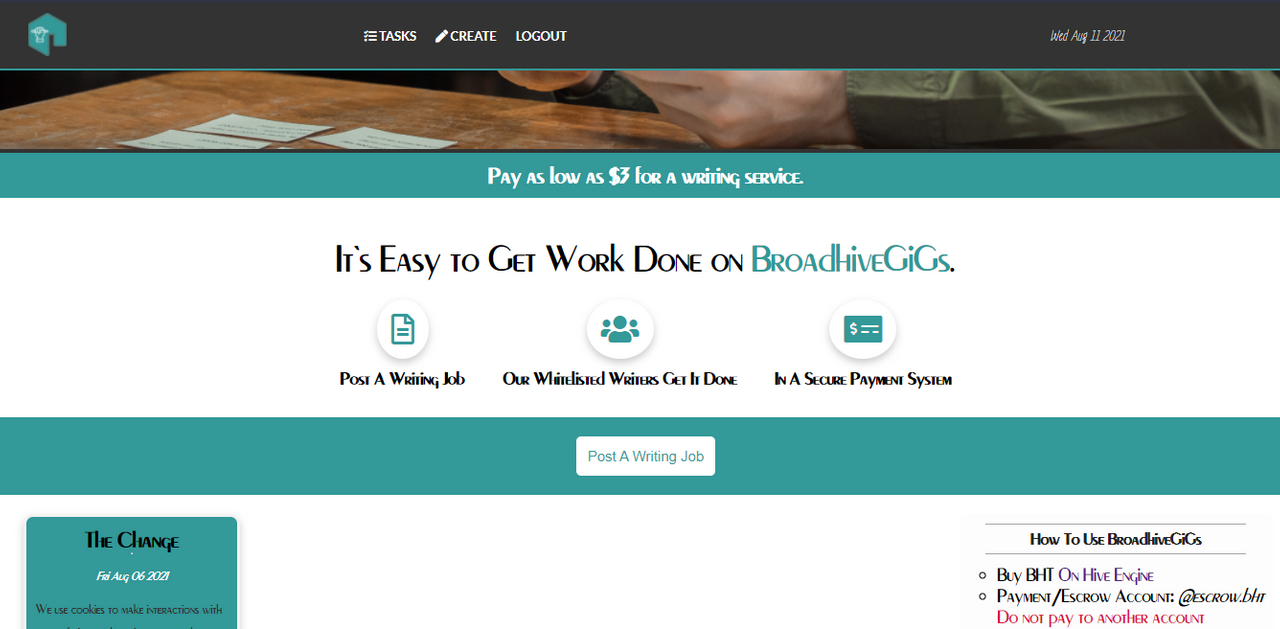Click the BroadhiveGiGs teal heading text
Image resolution: width=1280 pixels, height=629 pixels.
(x=849, y=260)
